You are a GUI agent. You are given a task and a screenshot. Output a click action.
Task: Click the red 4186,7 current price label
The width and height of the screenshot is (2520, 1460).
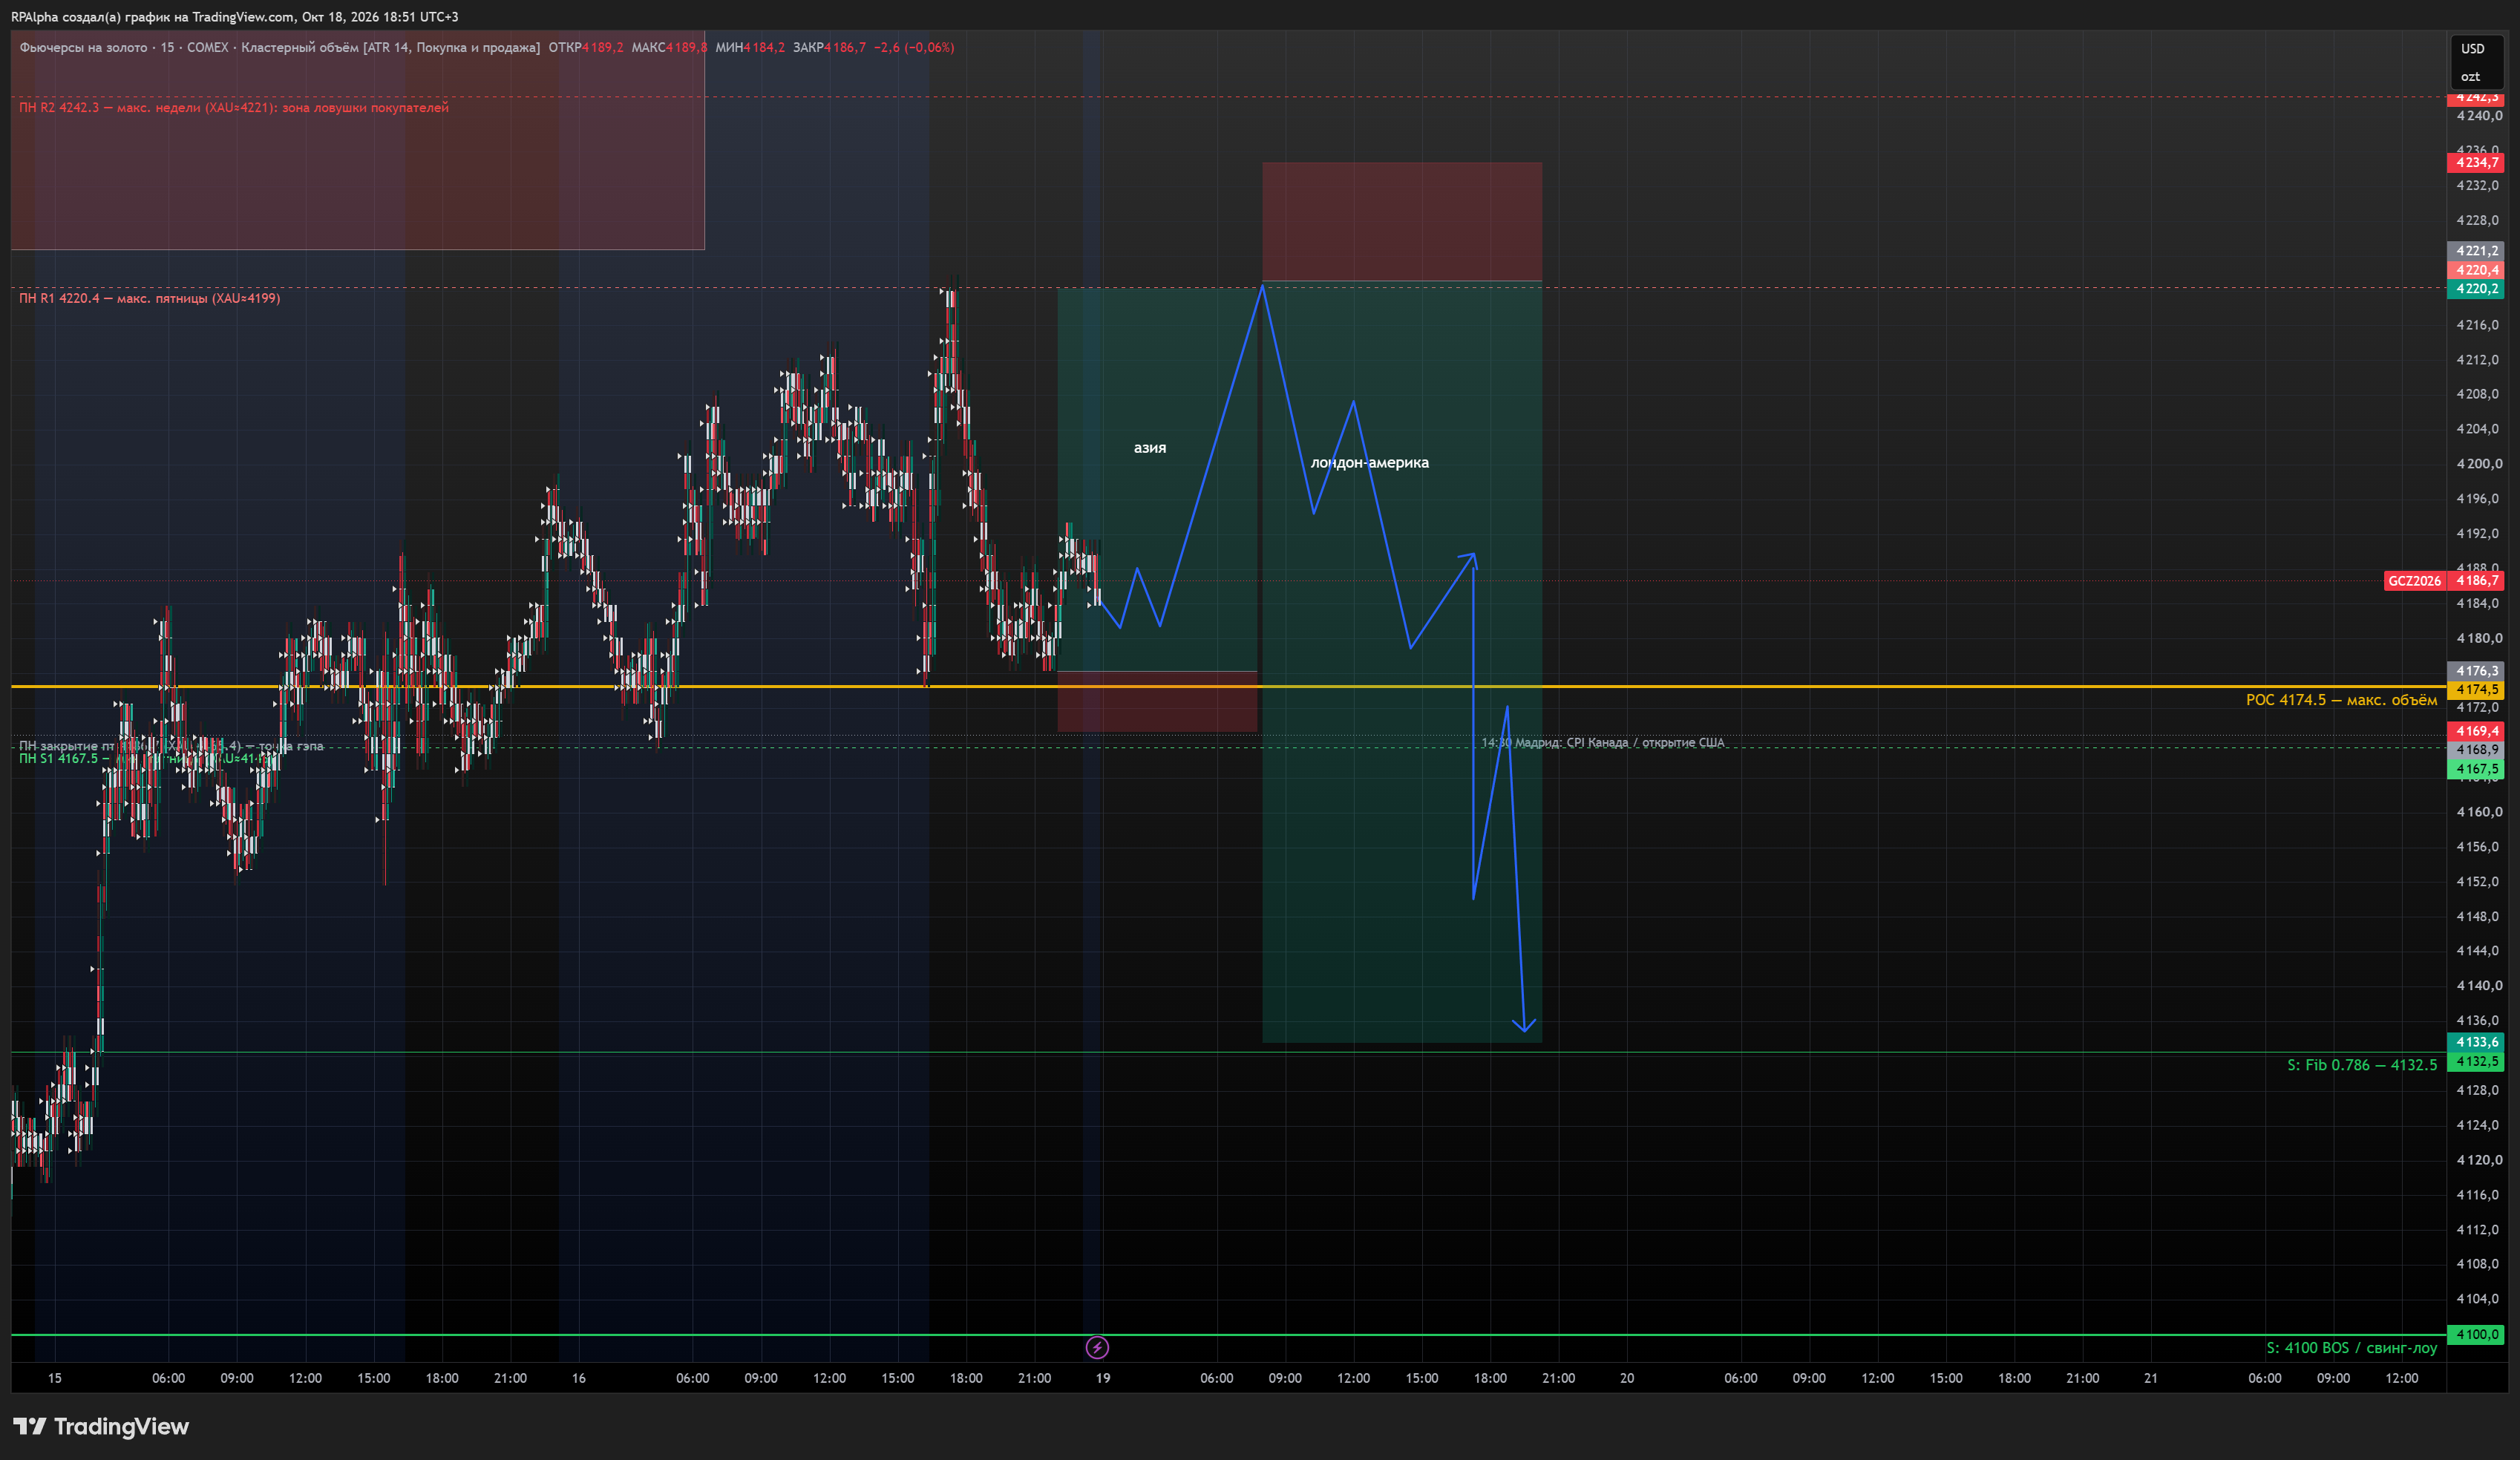2476,581
